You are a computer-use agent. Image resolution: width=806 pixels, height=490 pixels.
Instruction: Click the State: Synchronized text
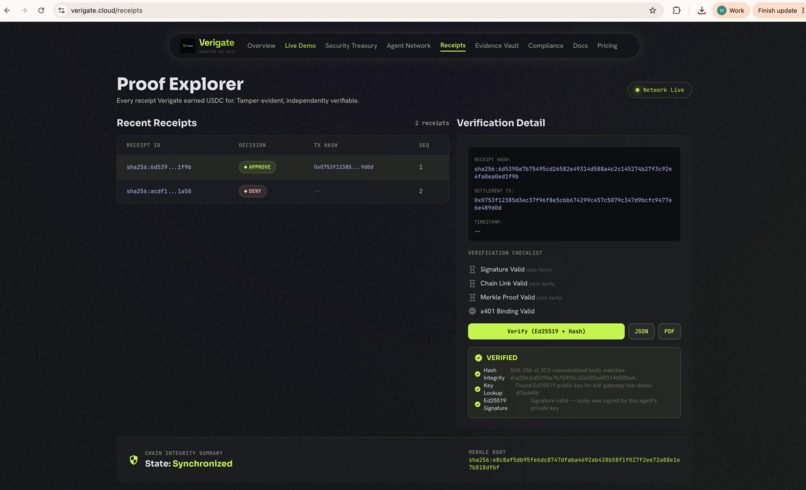[x=189, y=464]
